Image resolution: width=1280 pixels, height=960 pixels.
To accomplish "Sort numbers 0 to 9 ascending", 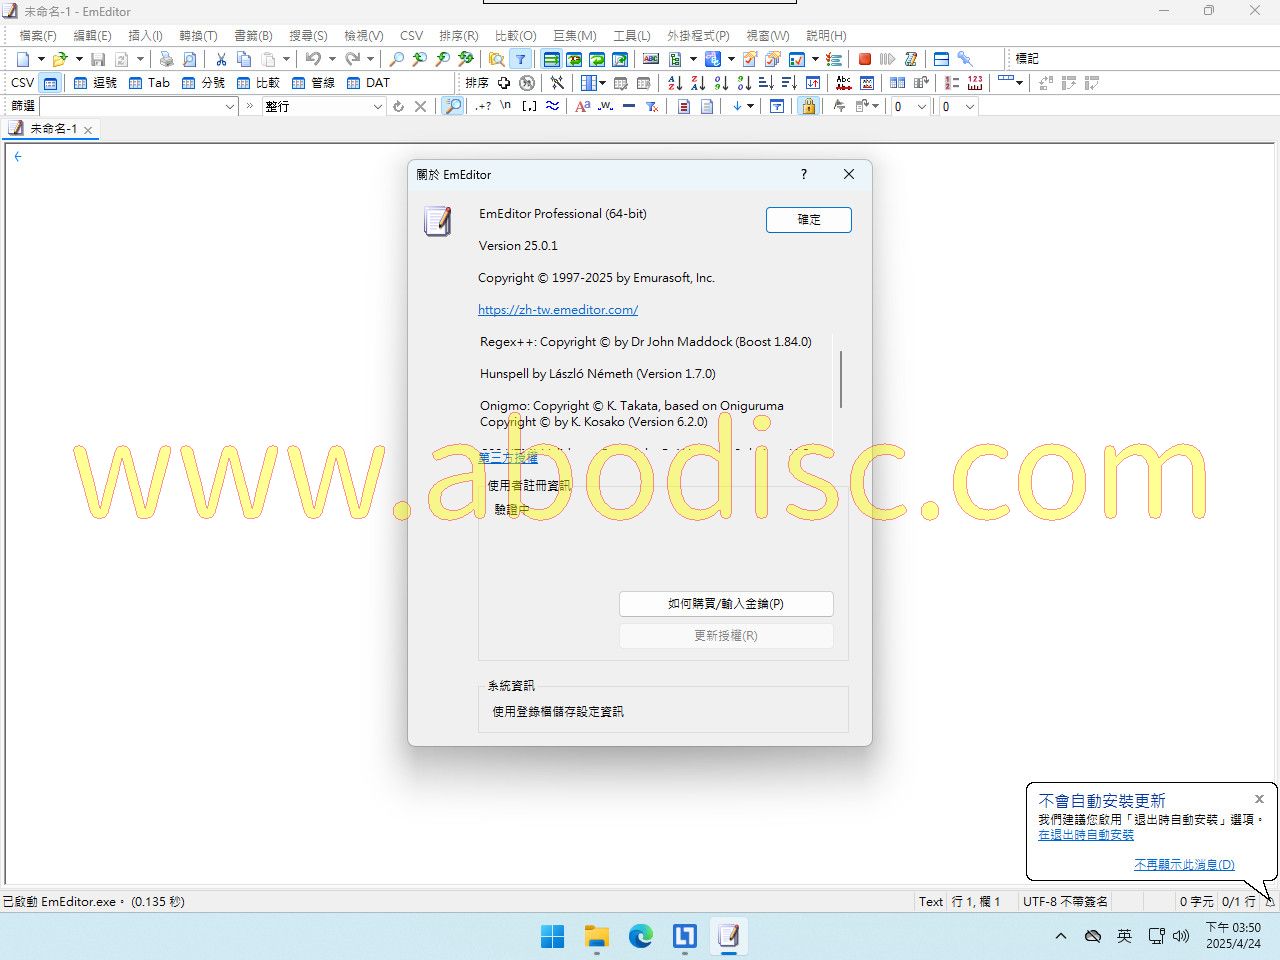I will 721,83.
